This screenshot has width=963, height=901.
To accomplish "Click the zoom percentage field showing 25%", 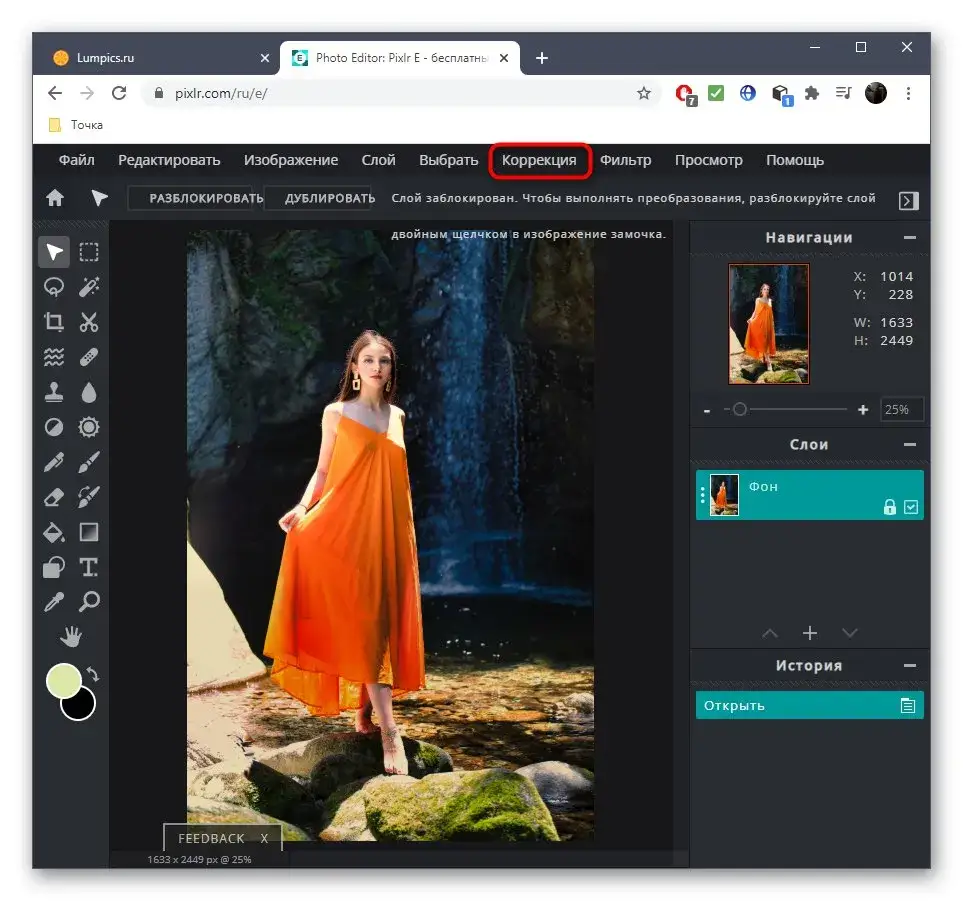I will [x=901, y=410].
